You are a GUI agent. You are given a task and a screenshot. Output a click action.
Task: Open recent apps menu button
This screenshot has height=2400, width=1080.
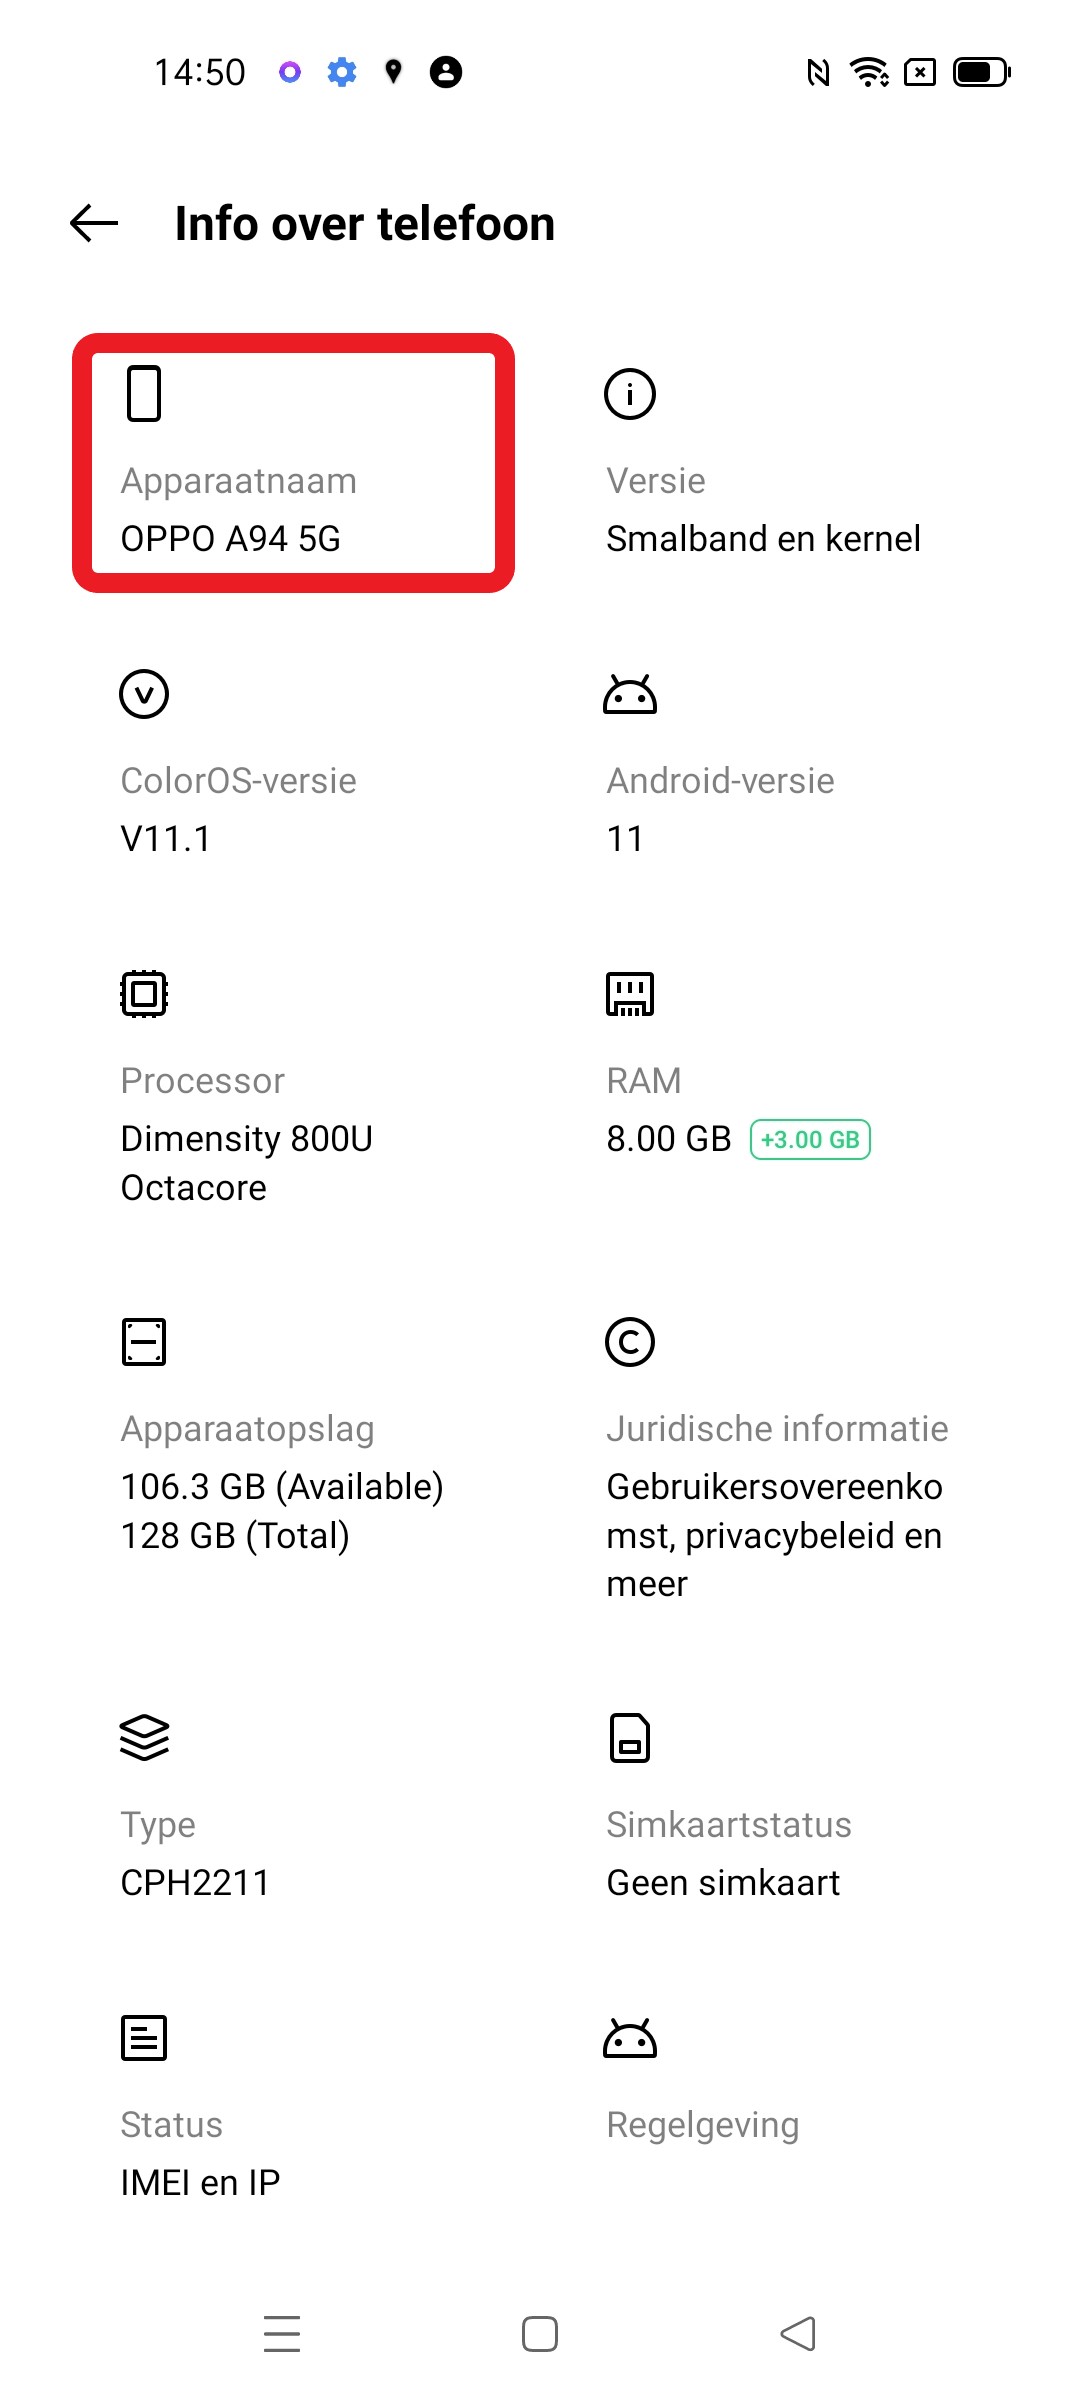(x=282, y=2334)
